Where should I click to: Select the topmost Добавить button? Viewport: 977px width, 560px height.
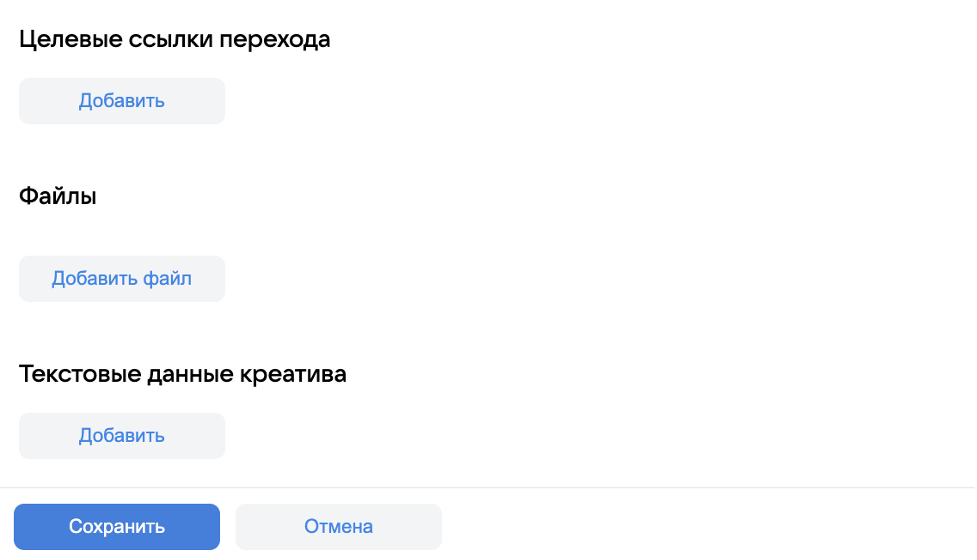click(x=122, y=101)
